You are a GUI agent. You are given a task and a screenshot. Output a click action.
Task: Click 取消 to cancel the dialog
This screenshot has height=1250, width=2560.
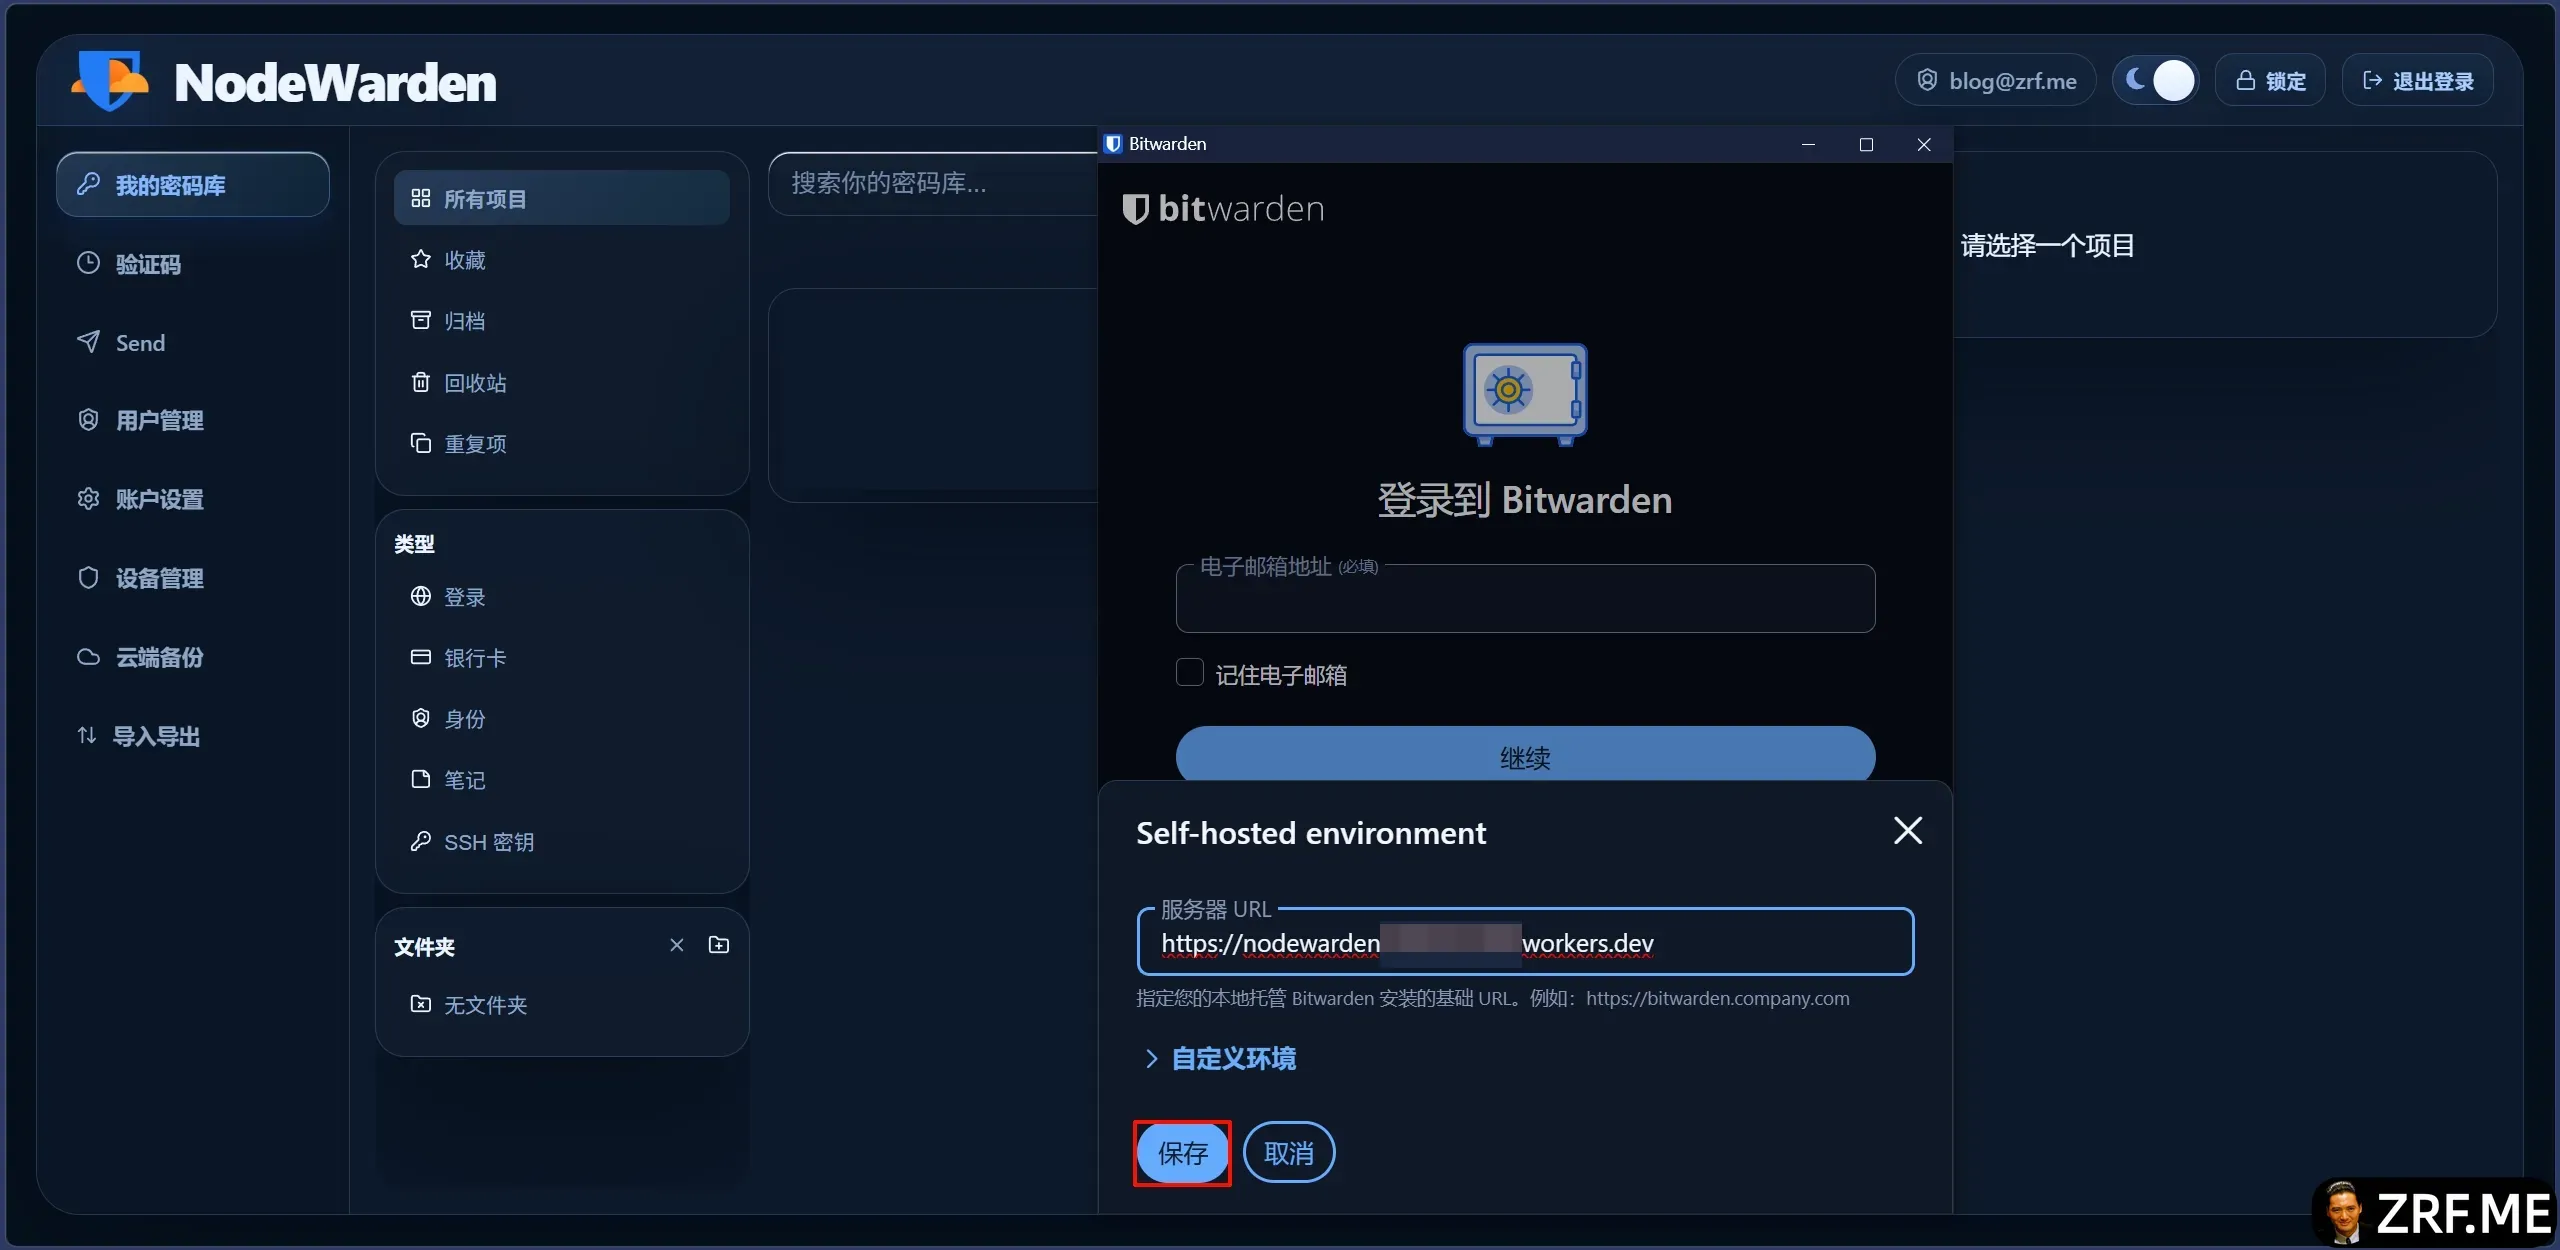(1289, 1153)
